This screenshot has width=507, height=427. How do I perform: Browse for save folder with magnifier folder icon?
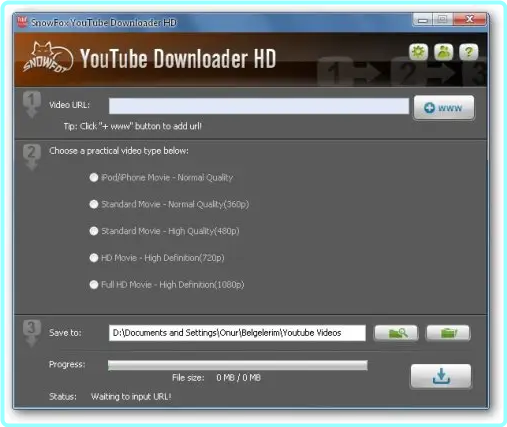[x=396, y=333]
